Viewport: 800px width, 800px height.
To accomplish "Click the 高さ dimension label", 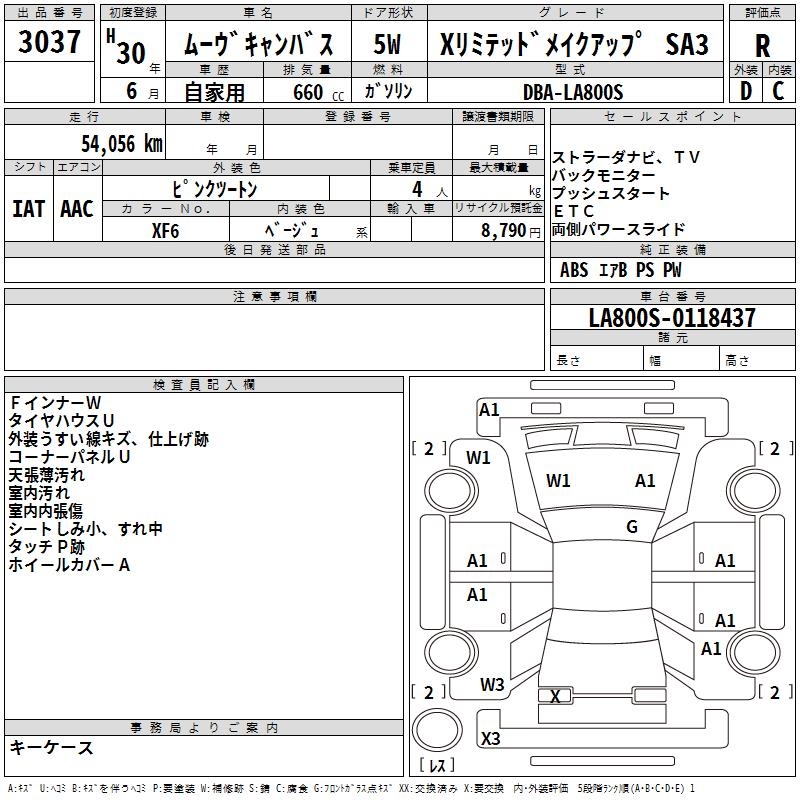I will tap(737, 360).
